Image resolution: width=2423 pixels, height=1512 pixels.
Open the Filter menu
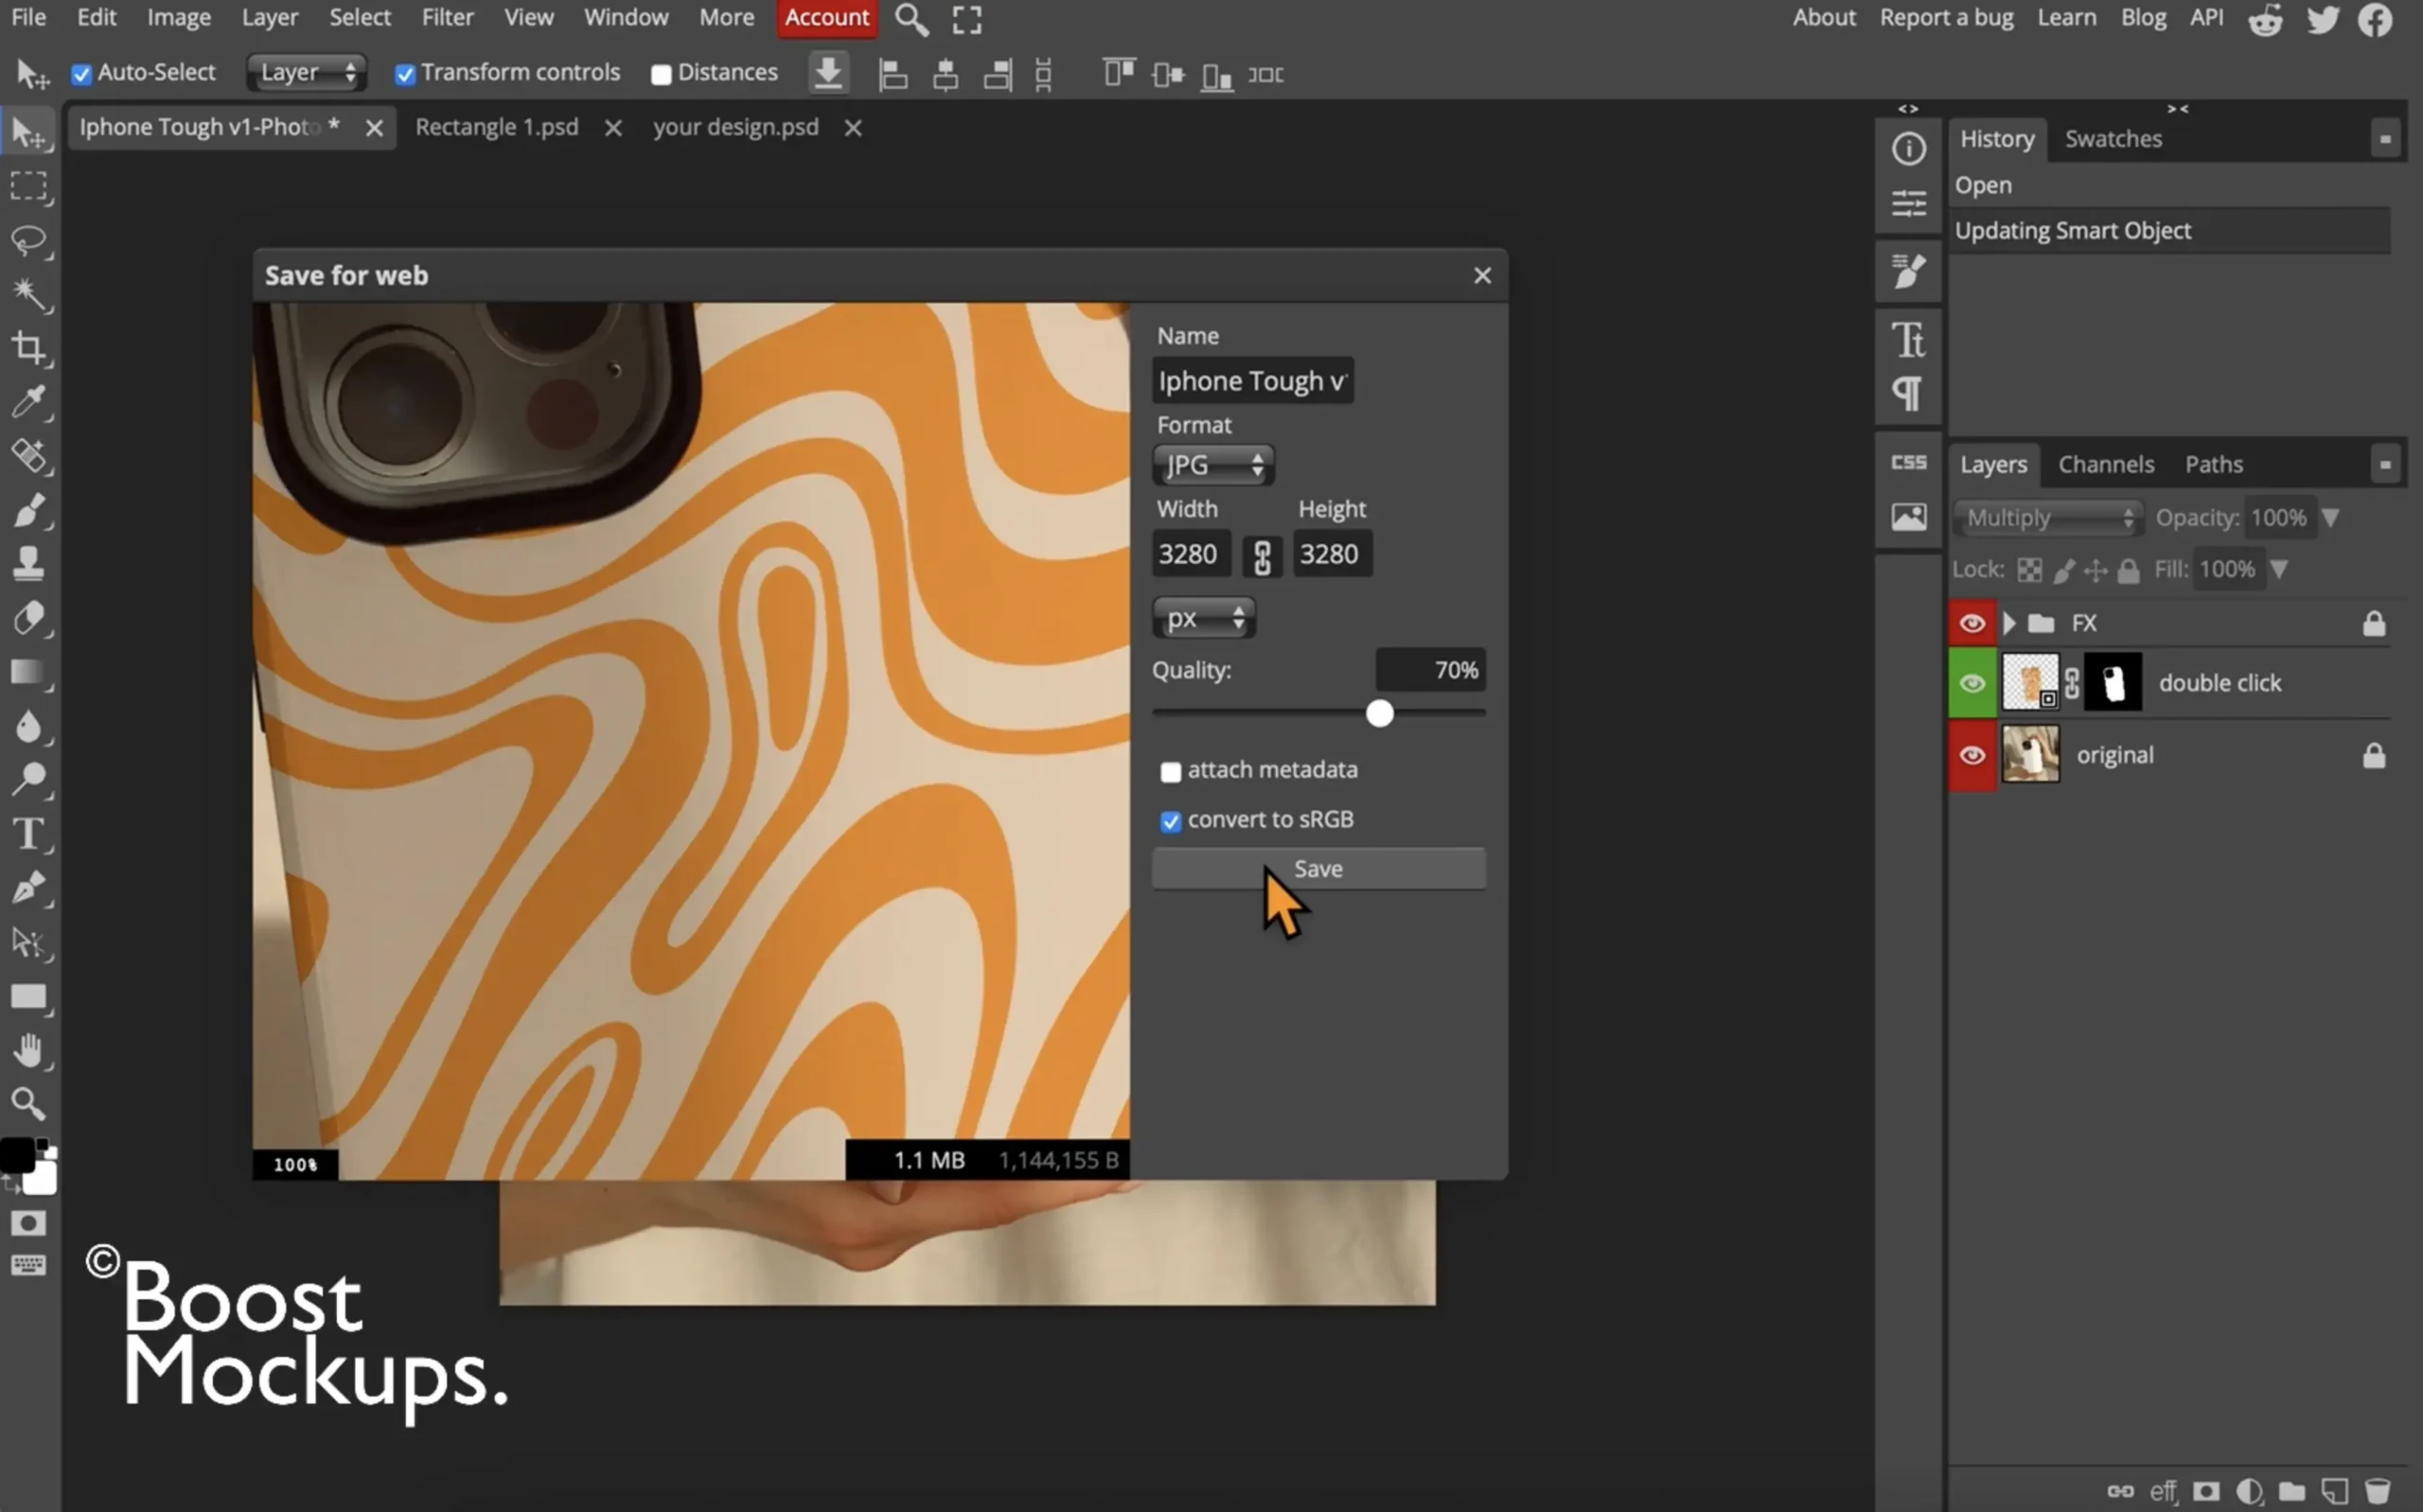447,17
